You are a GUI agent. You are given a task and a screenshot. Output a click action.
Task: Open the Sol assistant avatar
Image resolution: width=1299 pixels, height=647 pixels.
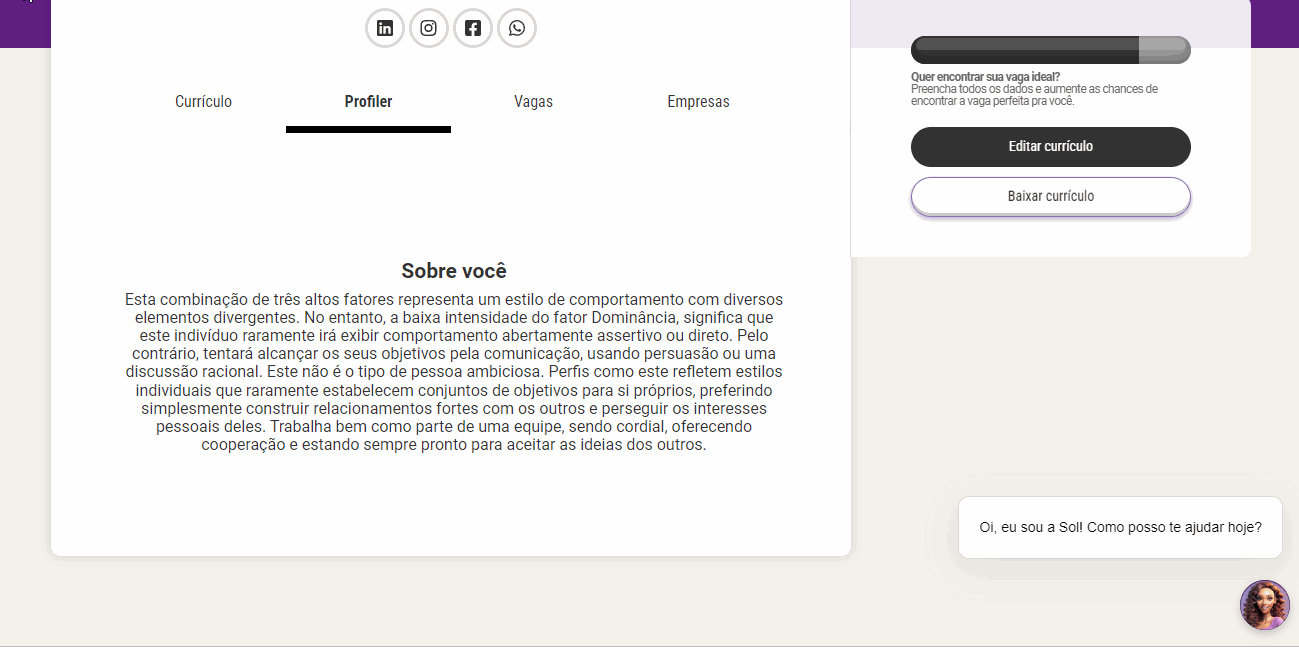pyautogui.click(x=1265, y=605)
